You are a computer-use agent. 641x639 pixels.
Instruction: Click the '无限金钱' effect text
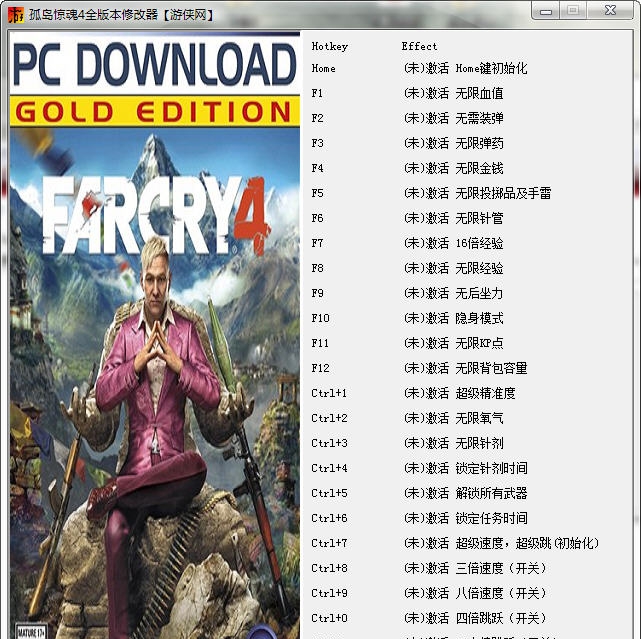point(479,168)
